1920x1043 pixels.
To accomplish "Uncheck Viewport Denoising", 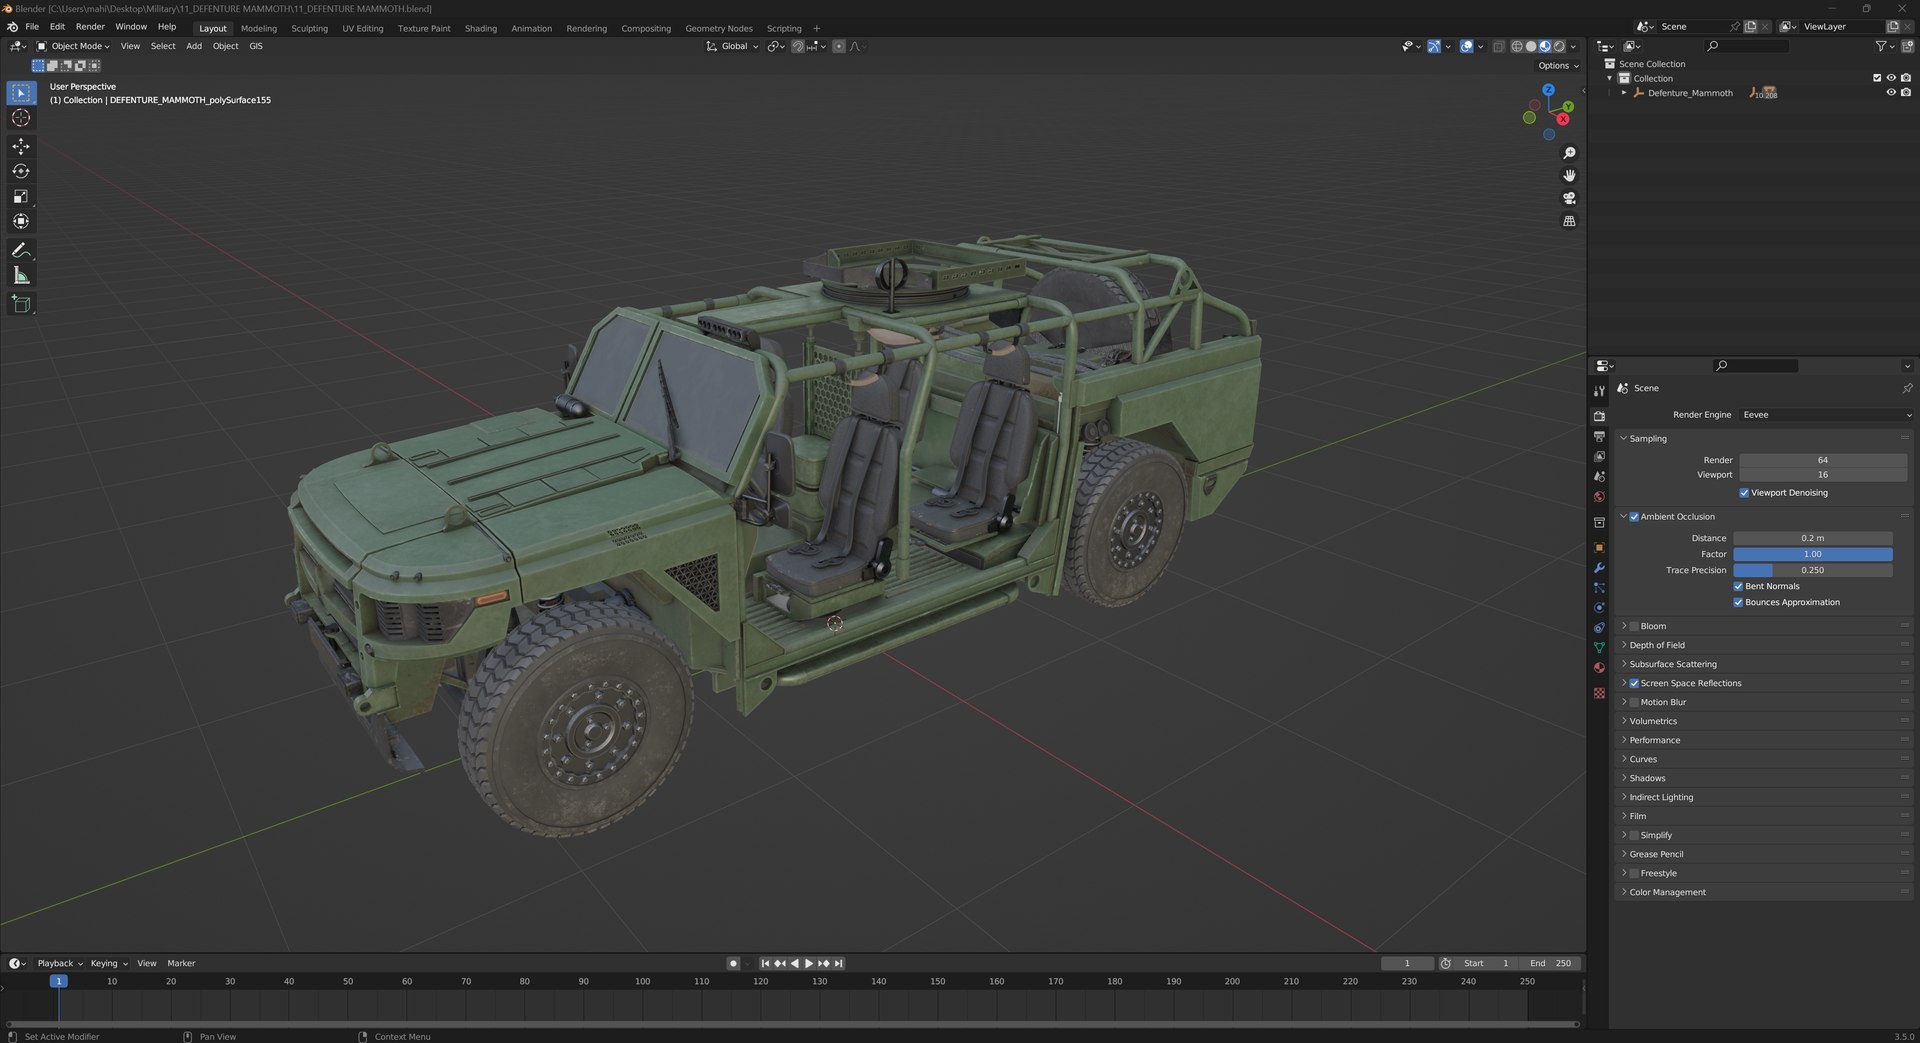I will point(1744,493).
